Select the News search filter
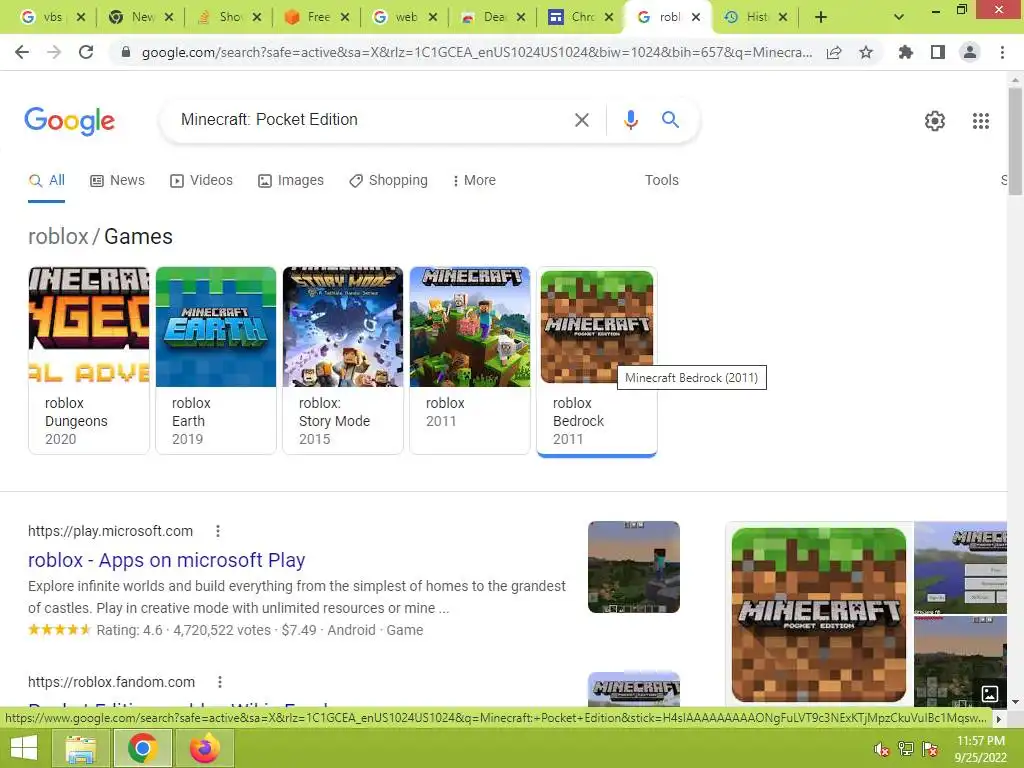Screen dimensions: 1024x768 (117, 181)
